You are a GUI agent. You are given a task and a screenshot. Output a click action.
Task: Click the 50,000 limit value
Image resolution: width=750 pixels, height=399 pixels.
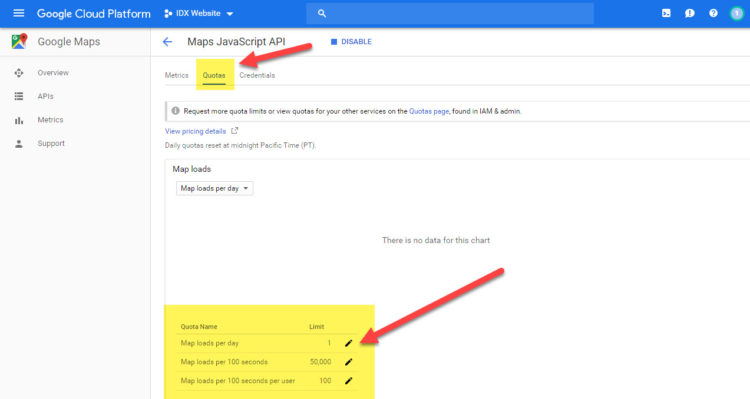320,362
